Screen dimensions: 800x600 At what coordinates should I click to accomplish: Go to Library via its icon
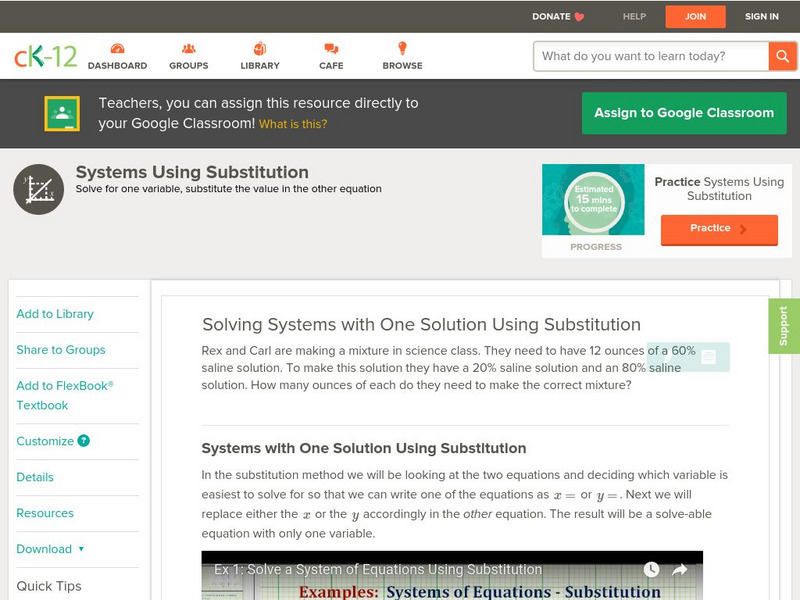tap(260, 49)
